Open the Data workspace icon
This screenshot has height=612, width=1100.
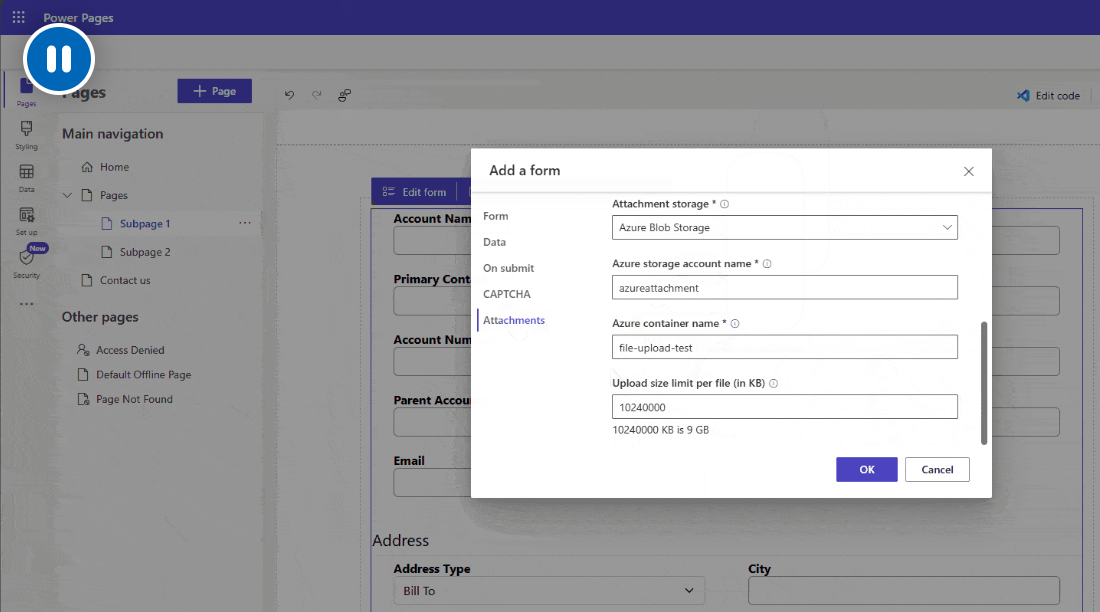point(27,178)
